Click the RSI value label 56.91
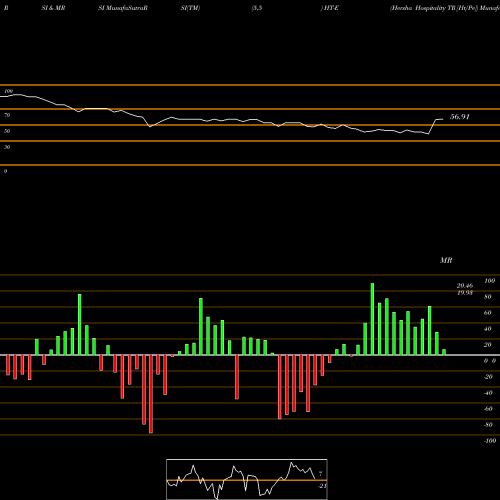This screenshot has height=500, width=500. point(460,117)
